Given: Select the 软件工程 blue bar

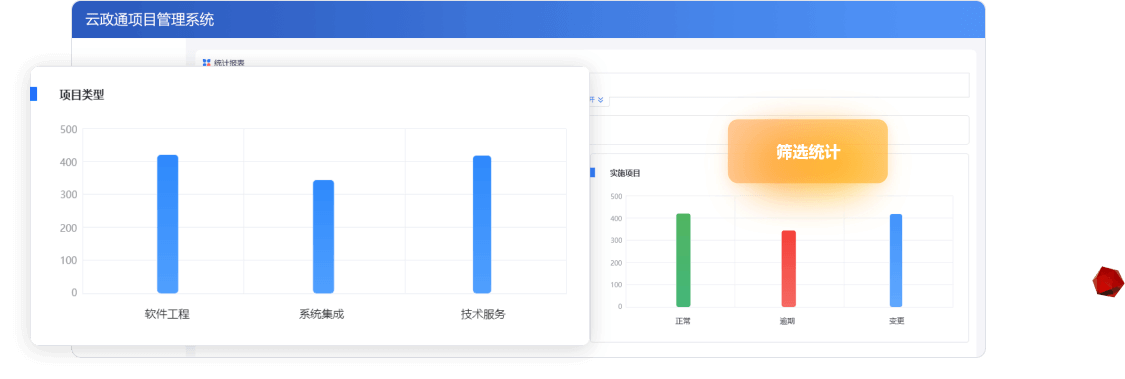Looking at the screenshot, I should coord(168,224).
